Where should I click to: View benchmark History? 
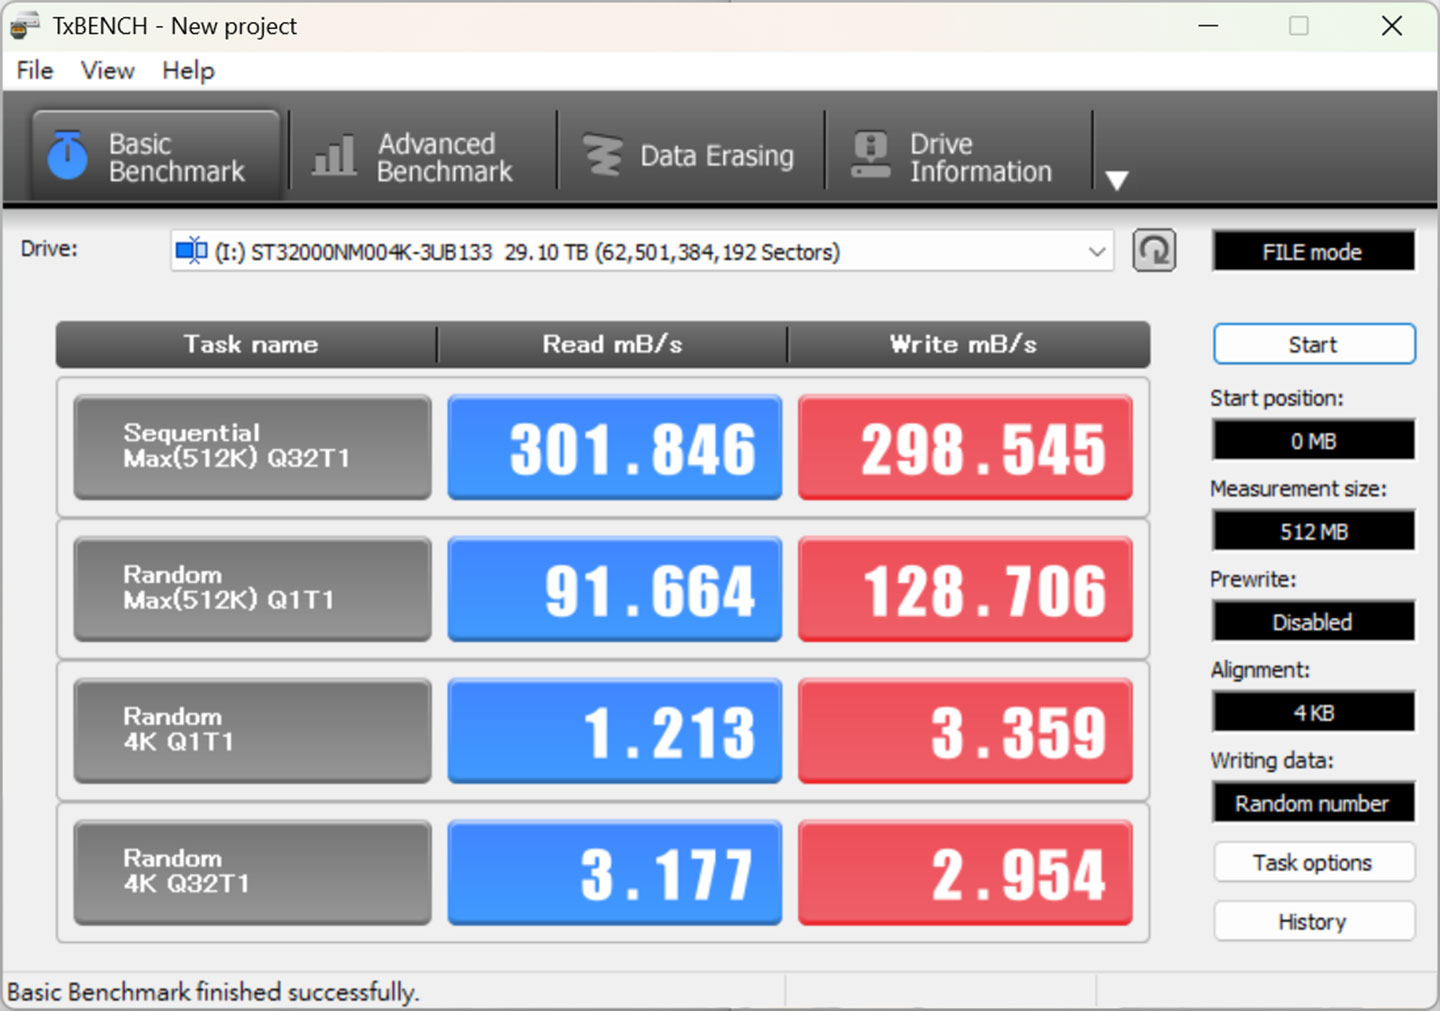(x=1313, y=921)
